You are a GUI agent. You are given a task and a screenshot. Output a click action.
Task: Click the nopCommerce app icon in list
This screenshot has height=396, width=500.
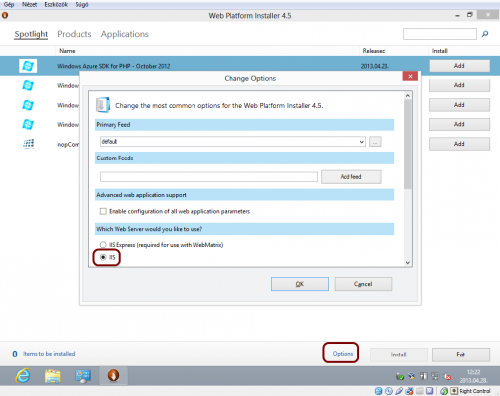point(28,144)
